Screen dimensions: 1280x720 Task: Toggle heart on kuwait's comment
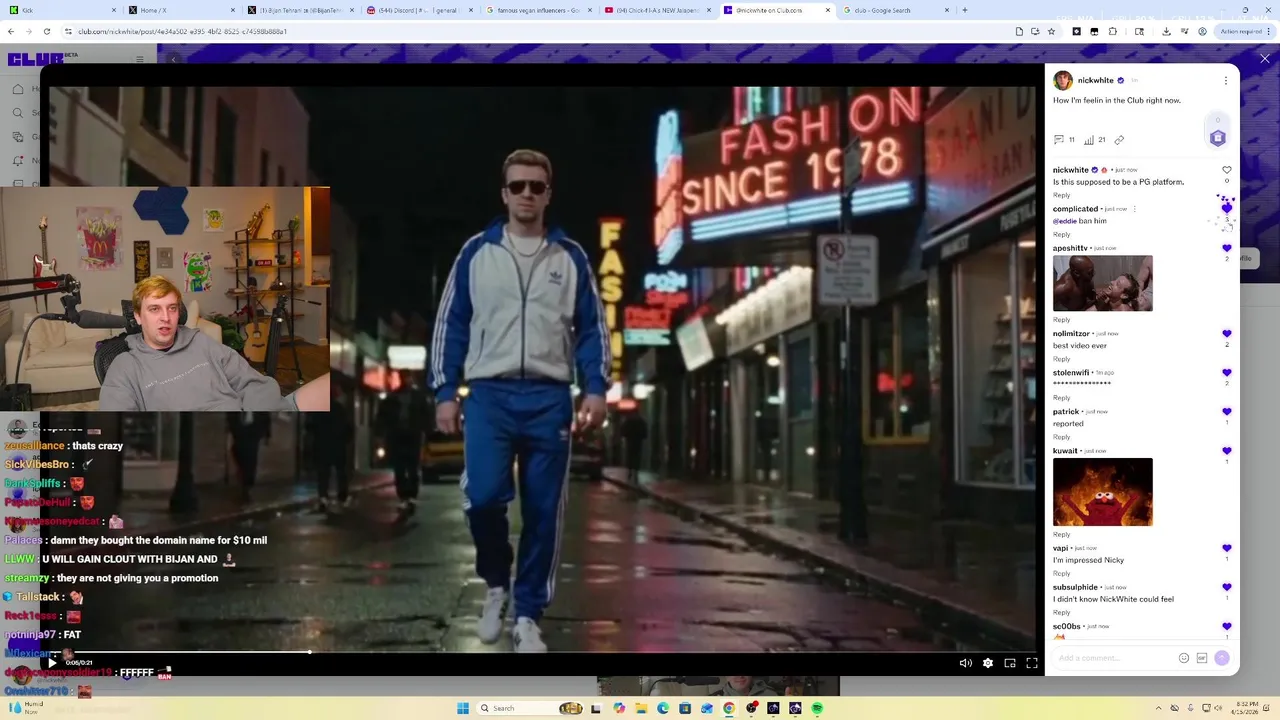click(x=1227, y=451)
